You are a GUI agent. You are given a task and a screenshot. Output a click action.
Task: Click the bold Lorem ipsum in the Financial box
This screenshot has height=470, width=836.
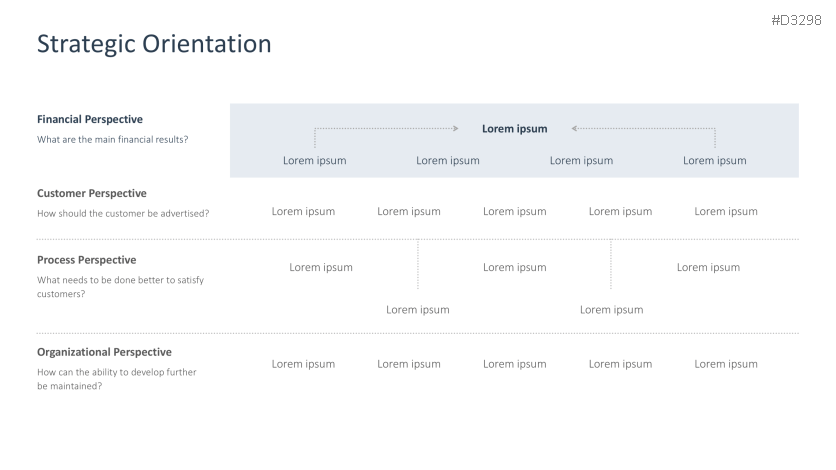click(515, 128)
